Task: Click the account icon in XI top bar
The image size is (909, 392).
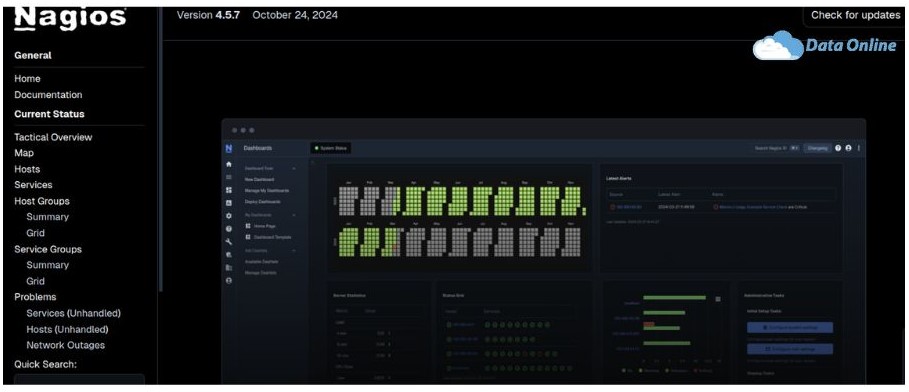Action: pyautogui.click(x=849, y=148)
